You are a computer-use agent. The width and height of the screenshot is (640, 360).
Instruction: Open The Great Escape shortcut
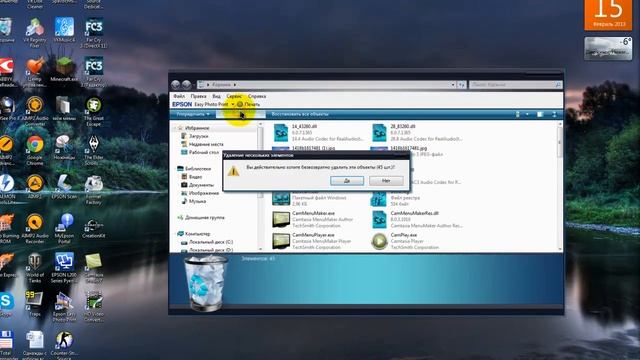(93, 111)
